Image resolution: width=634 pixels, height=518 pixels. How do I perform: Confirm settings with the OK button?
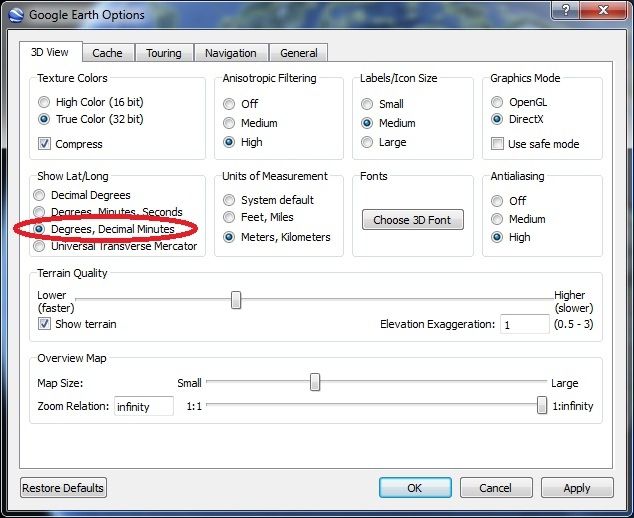(415, 488)
